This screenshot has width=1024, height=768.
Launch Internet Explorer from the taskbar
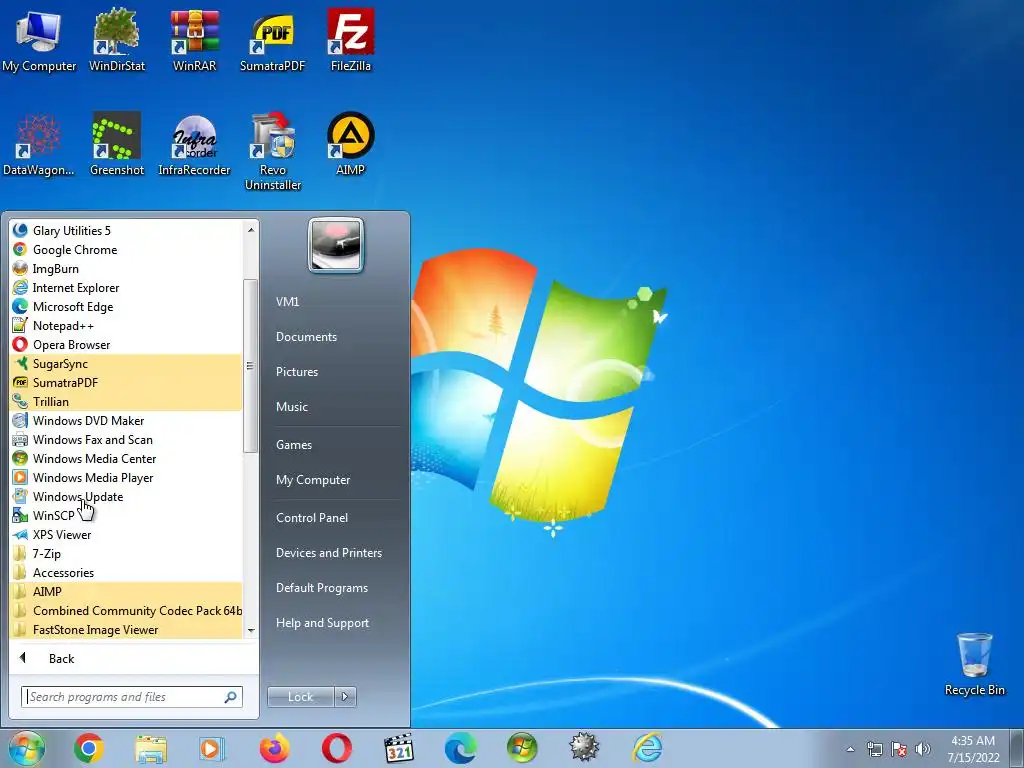click(x=647, y=748)
